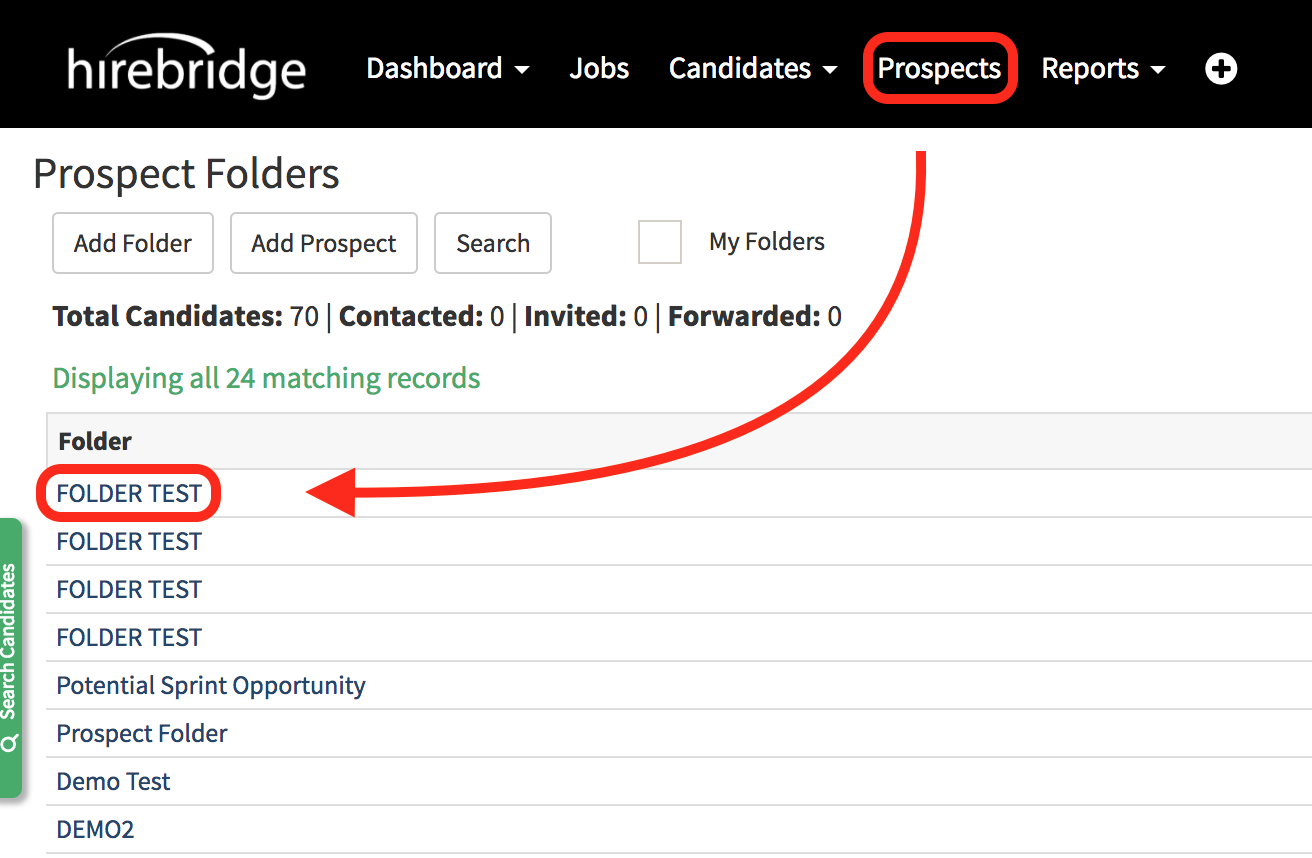1312x858 pixels.
Task: Open the second FOLDER TEST link
Action: 129,542
